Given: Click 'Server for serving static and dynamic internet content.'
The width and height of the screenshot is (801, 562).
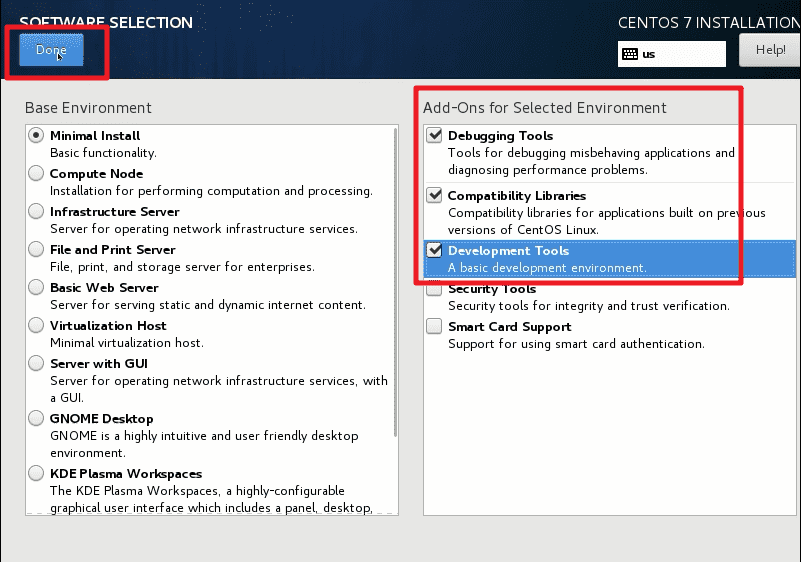Looking at the screenshot, I should tap(208, 305).
